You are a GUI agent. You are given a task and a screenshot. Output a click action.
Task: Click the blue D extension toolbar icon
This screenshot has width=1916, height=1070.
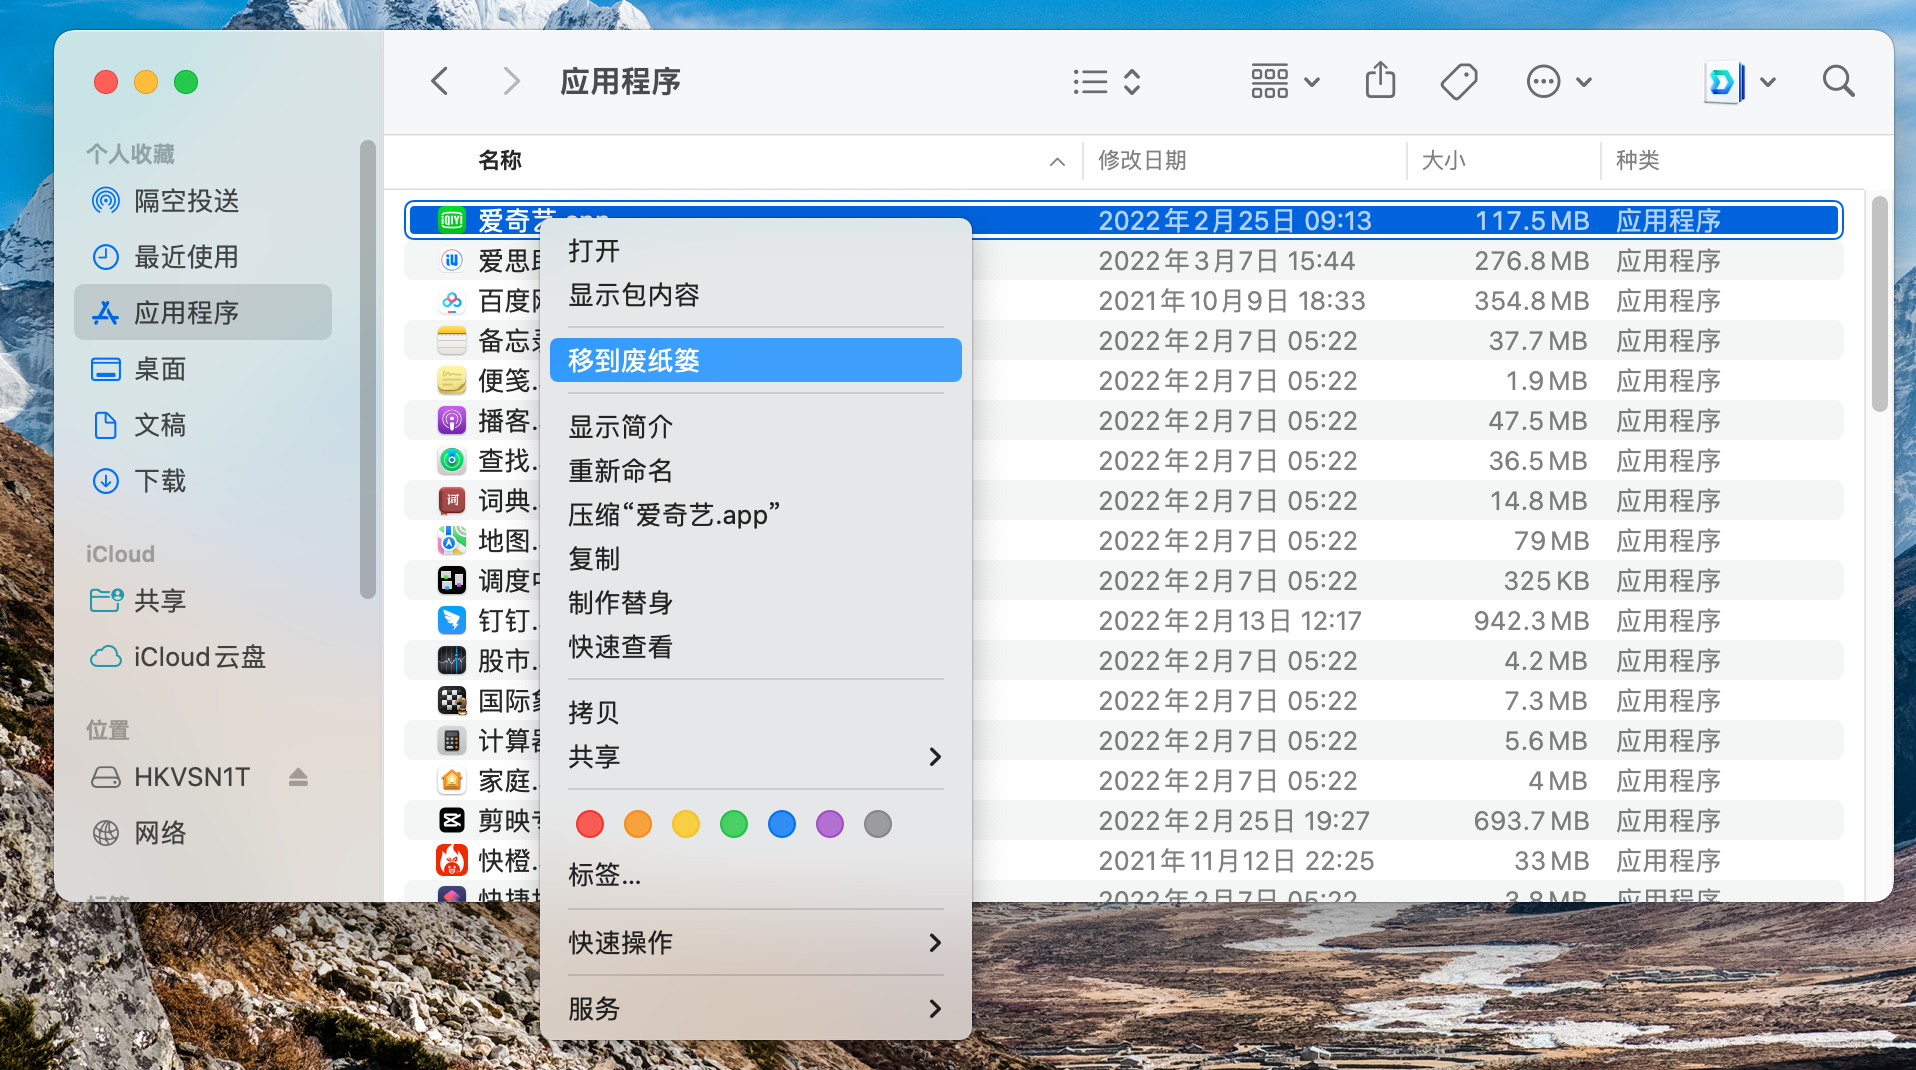coord(1723,82)
